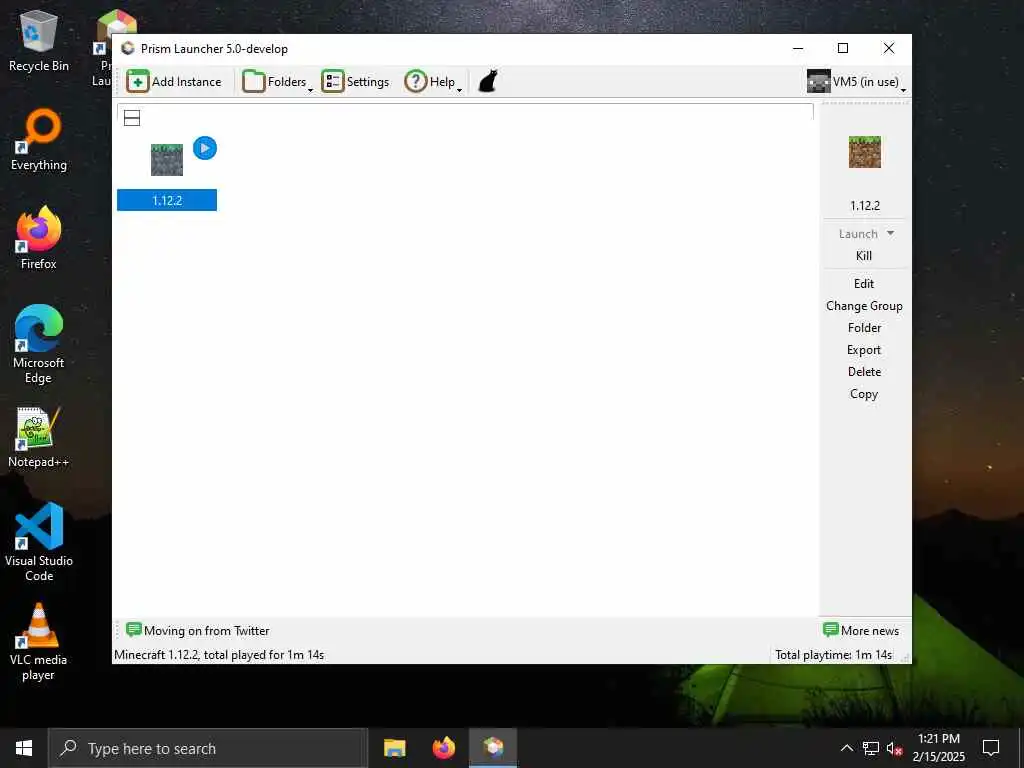Click the black cat icon
Screen dimensions: 1024x768
point(488,82)
